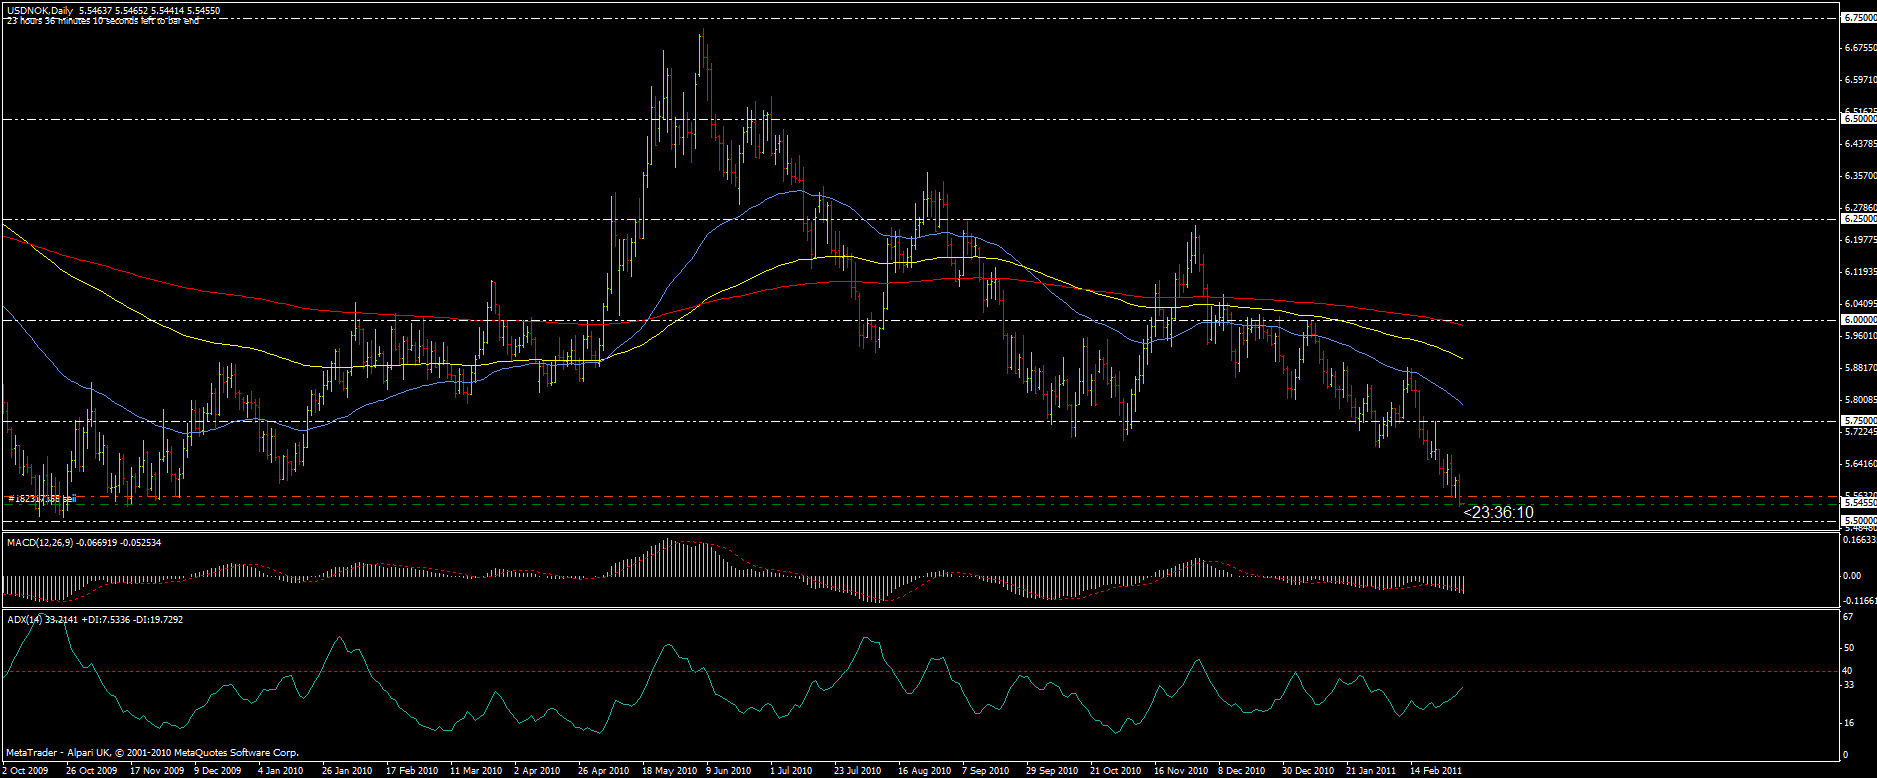Click the 26 Jan 2010 date label
This screenshot has height=778, width=1877.
(x=347, y=771)
